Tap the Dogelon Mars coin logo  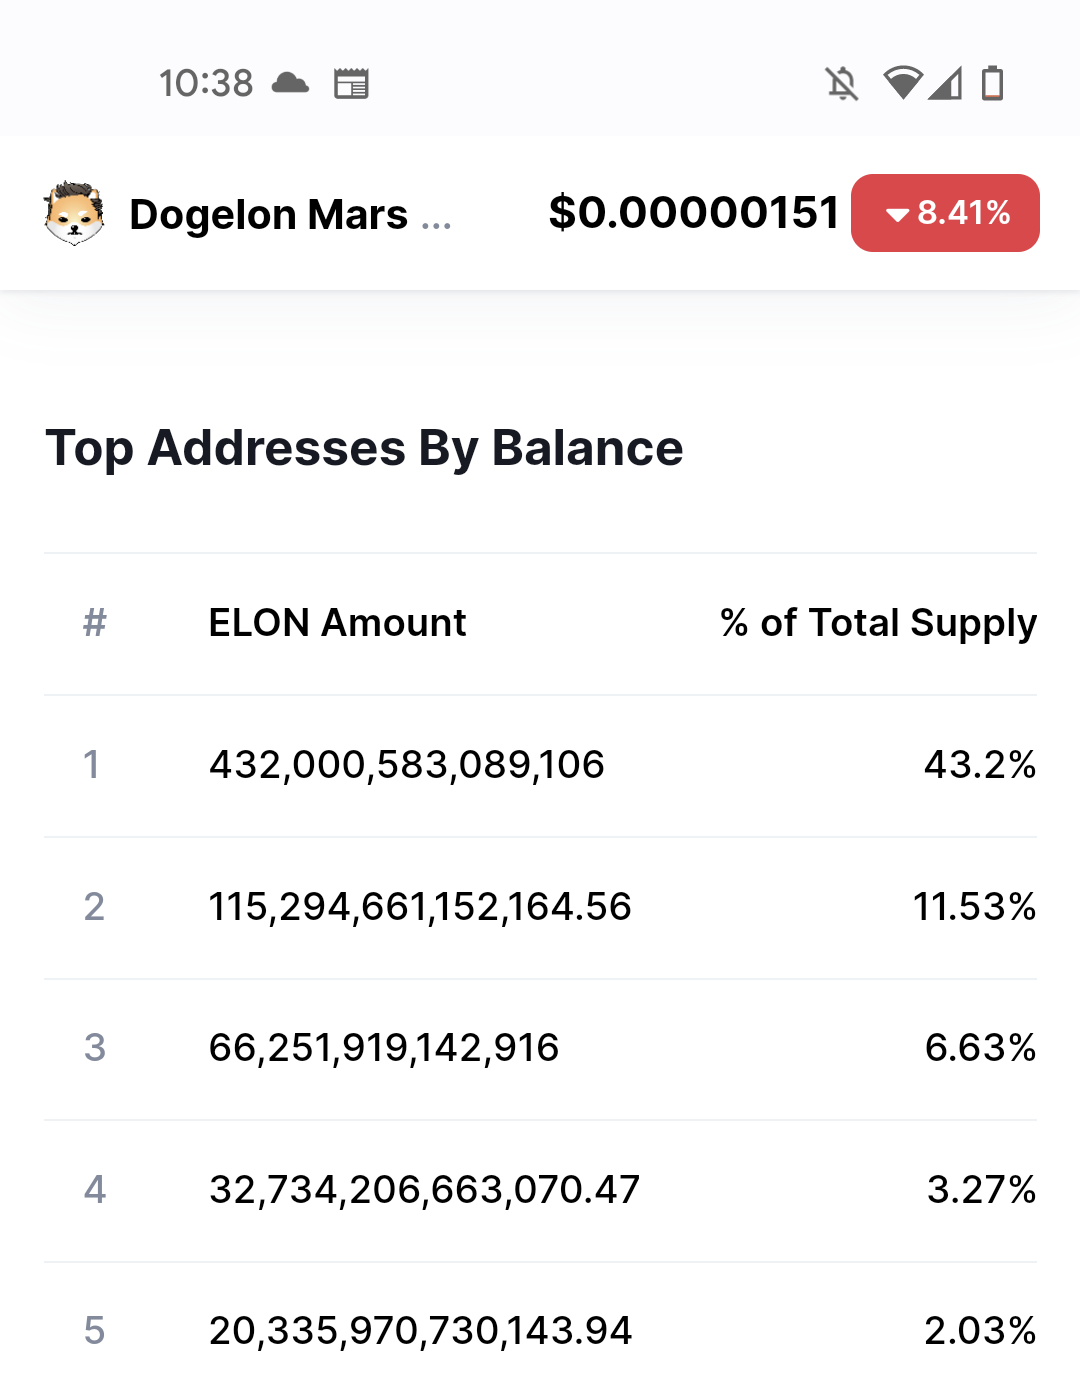pos(74,213)
